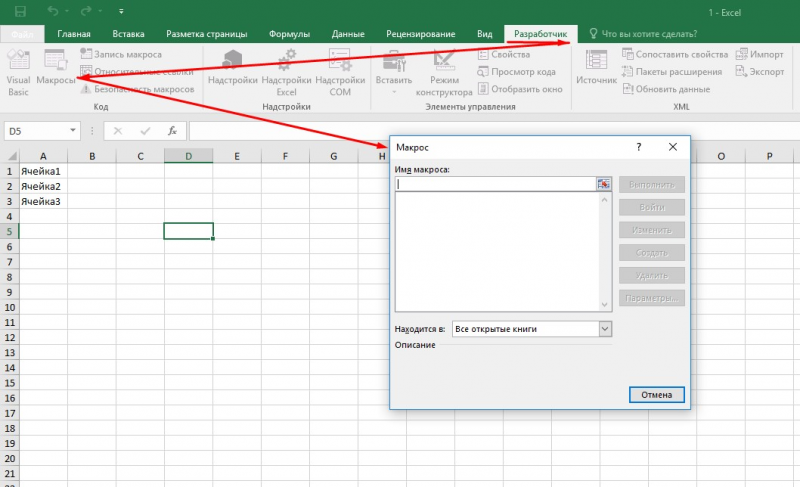The height and width of the screenshot is (487, 800).
Task: Switch to the Вставка tab
Action: [x=128, y=34]
